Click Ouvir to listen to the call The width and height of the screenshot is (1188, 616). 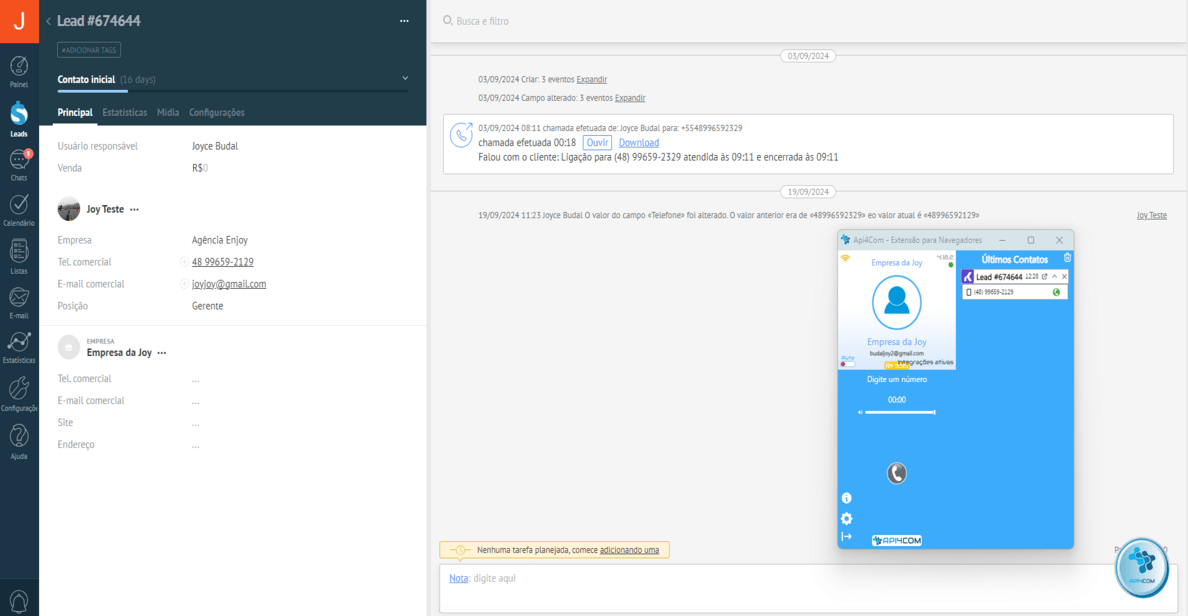(x=597, y=142)
